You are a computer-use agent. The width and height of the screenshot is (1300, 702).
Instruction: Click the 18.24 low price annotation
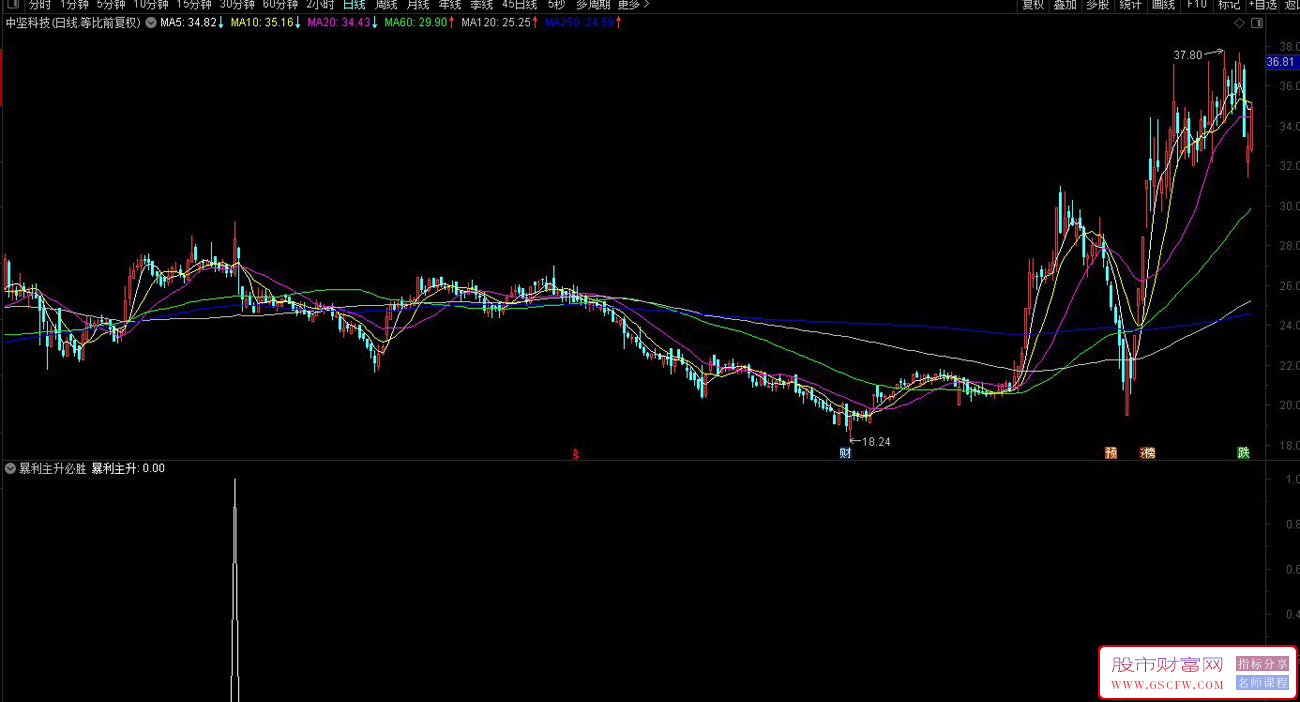click(x=875, y=441)
